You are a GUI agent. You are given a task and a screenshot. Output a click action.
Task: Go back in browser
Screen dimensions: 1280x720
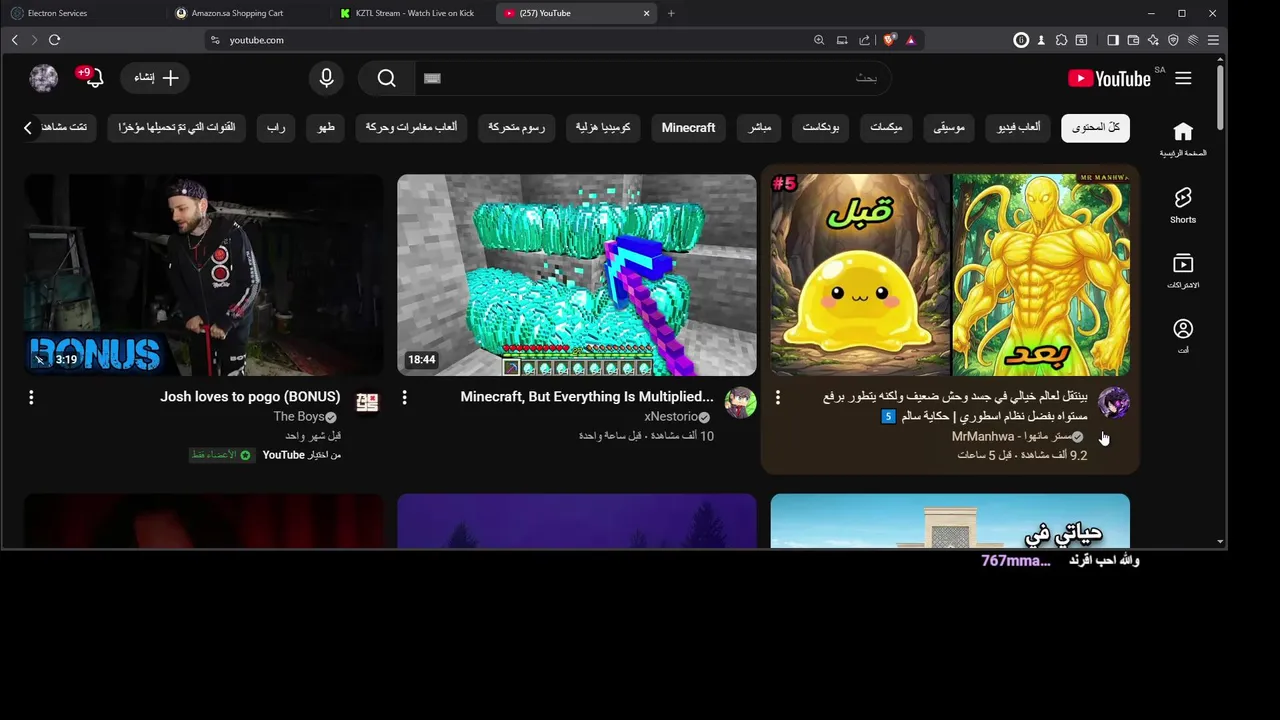coord(14,40)
